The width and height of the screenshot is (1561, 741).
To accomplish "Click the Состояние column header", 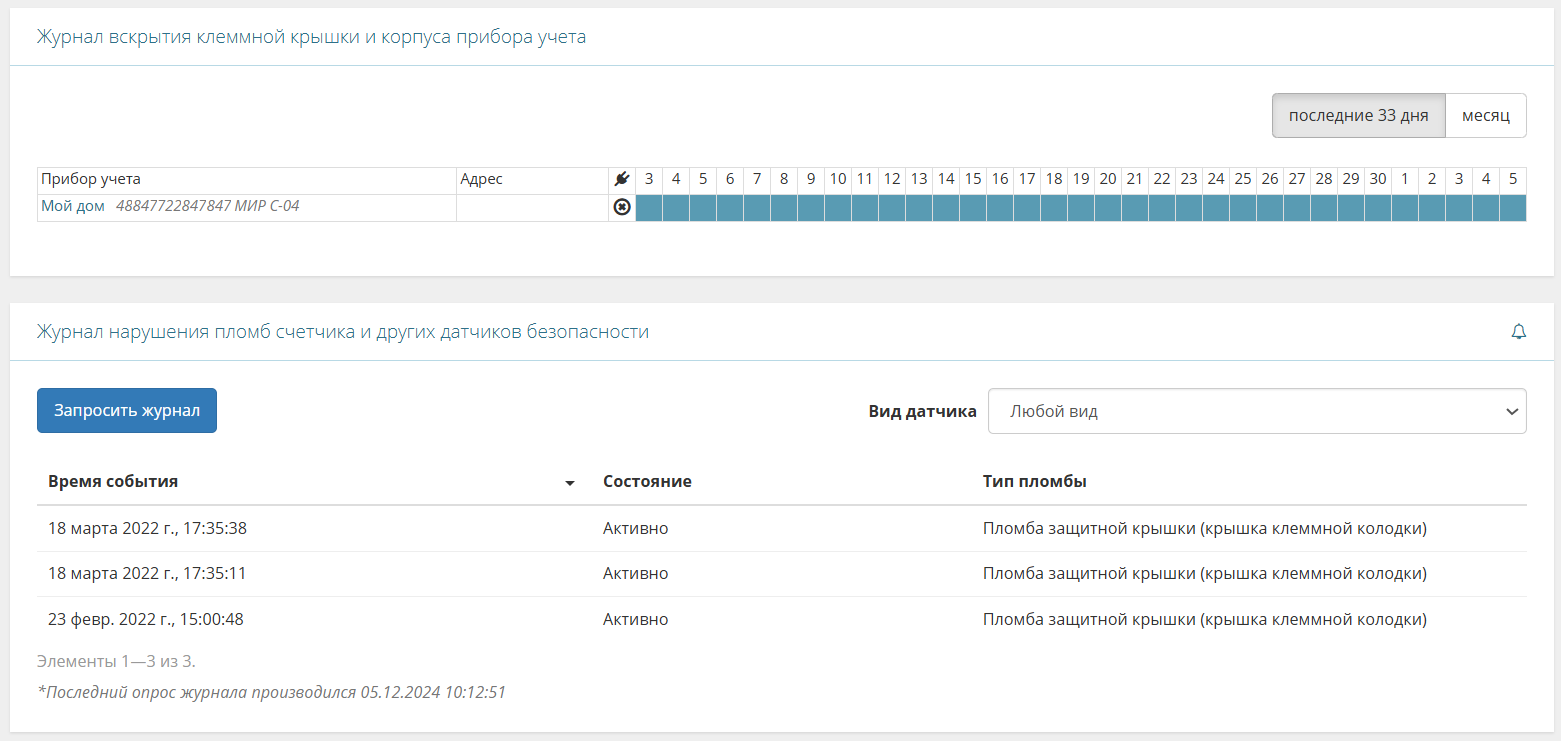I will point(647,481).
